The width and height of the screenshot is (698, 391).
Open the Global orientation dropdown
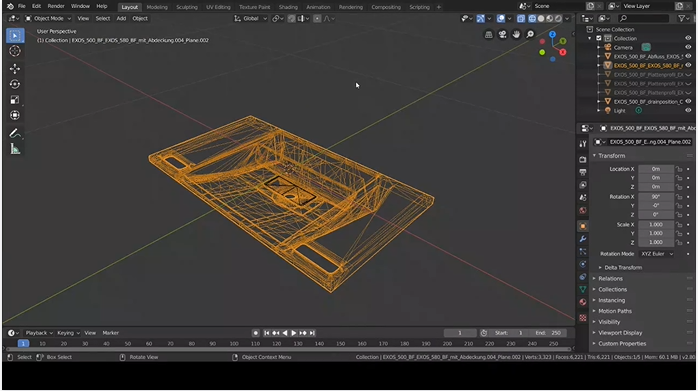251,19
